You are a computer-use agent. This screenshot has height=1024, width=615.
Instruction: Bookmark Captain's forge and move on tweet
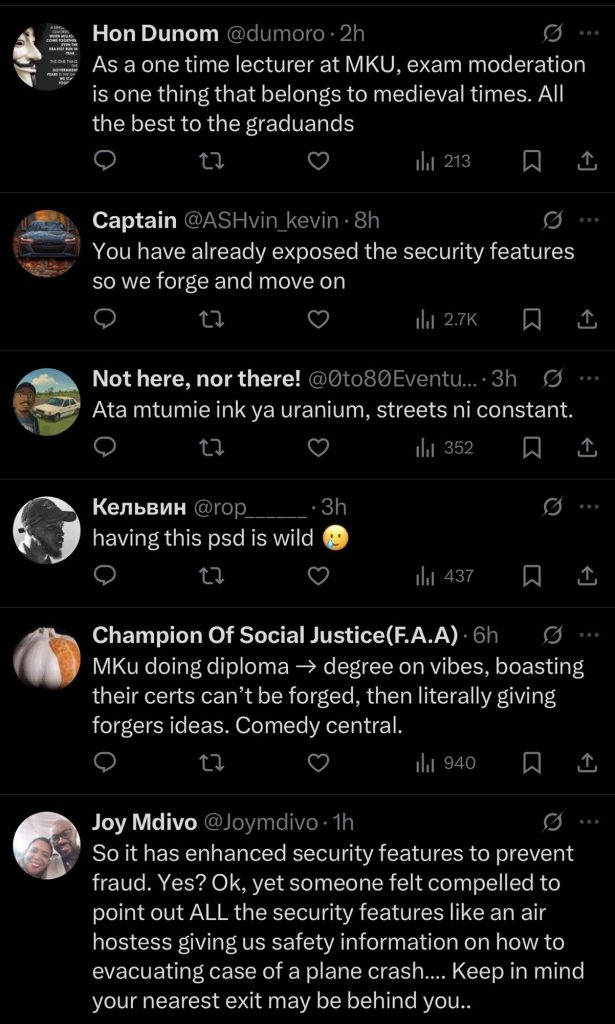click(x=532, y=319)
